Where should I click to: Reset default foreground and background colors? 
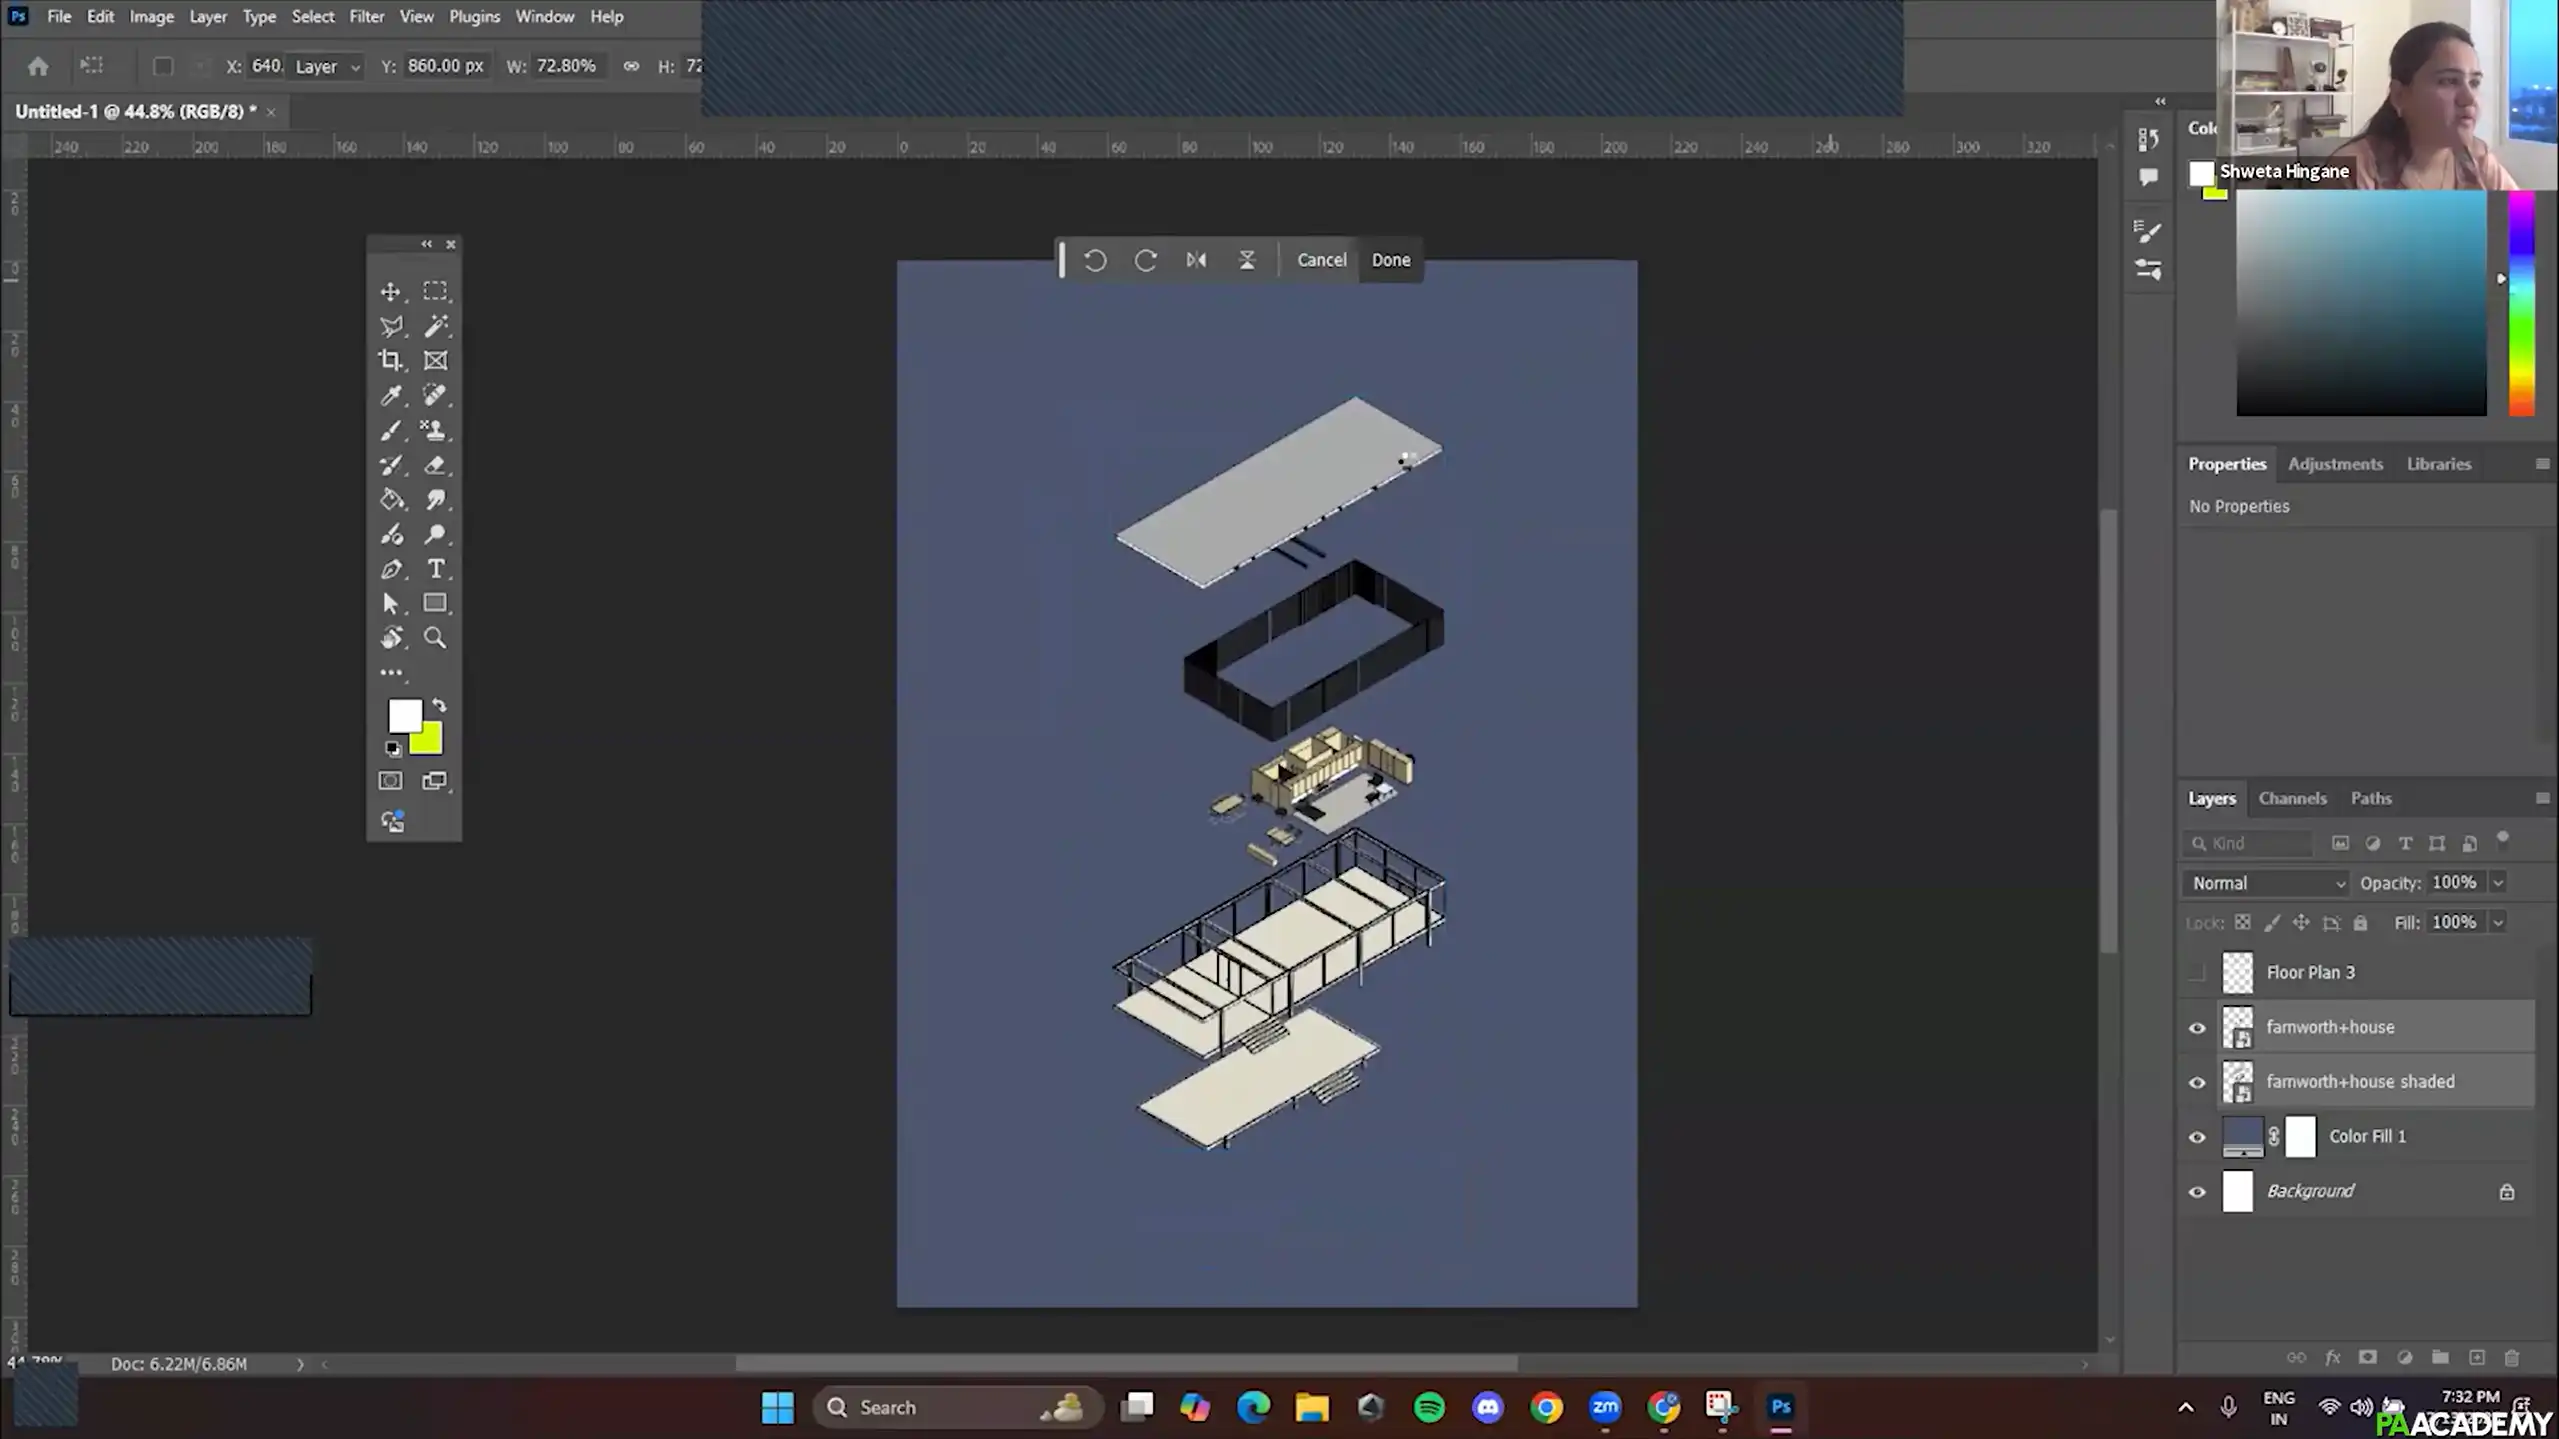point(393,749)
